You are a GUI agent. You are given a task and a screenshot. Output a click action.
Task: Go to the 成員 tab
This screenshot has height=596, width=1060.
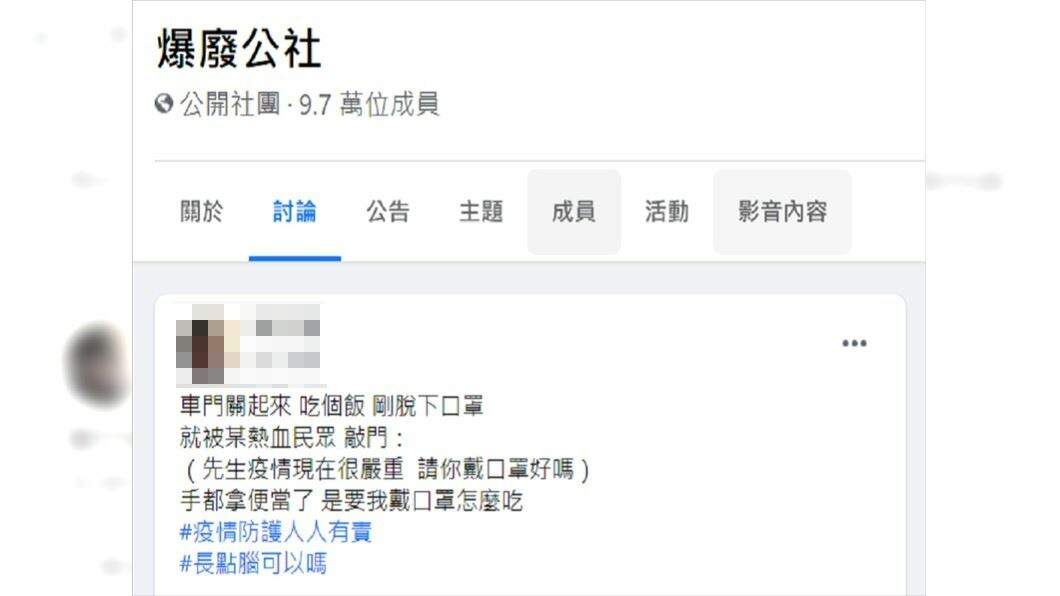pyautogui.click(x=574, y=212)
